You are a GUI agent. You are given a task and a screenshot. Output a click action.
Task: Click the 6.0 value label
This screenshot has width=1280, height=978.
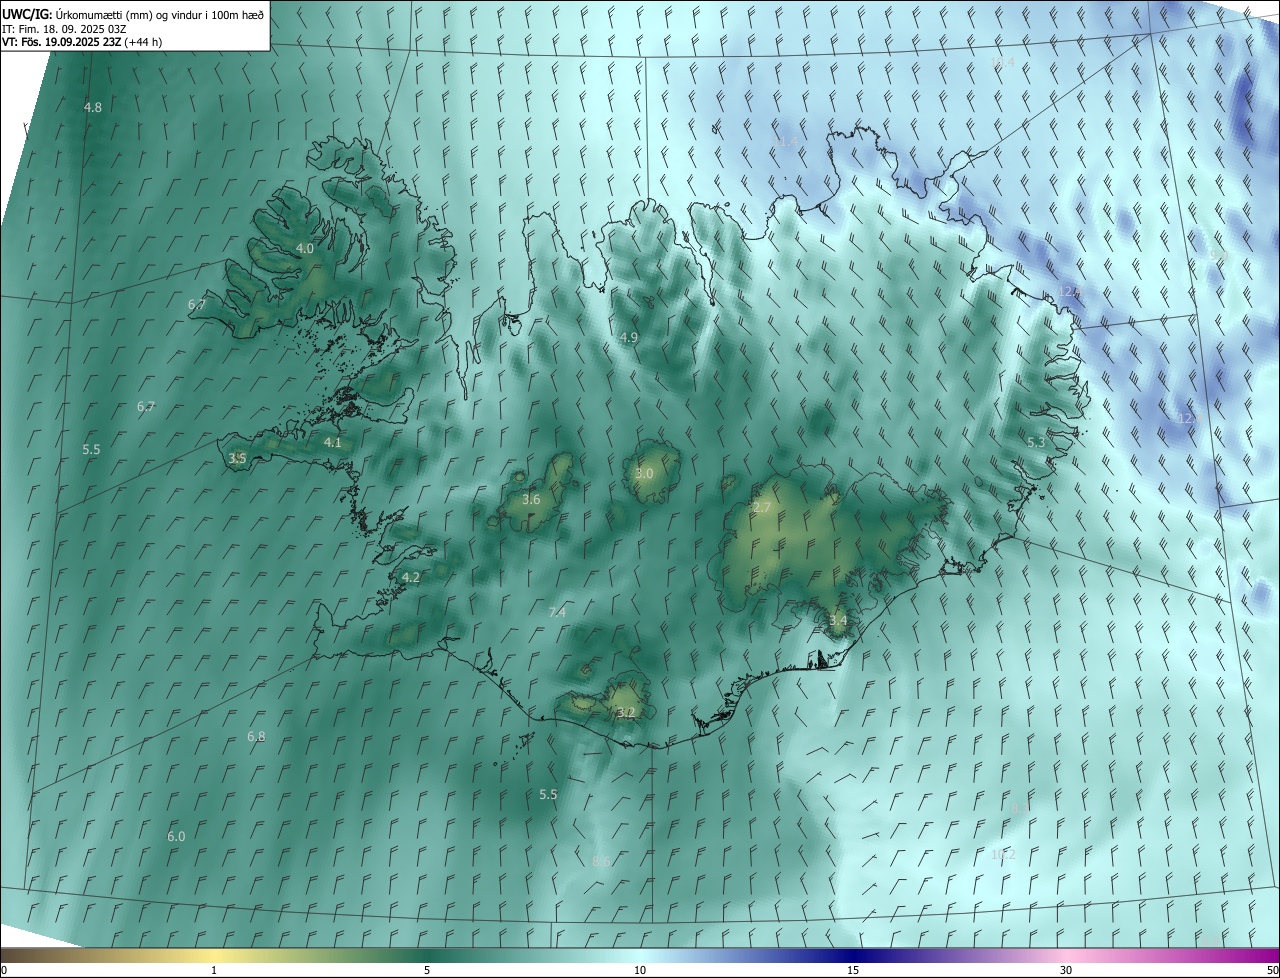(176, 836)
